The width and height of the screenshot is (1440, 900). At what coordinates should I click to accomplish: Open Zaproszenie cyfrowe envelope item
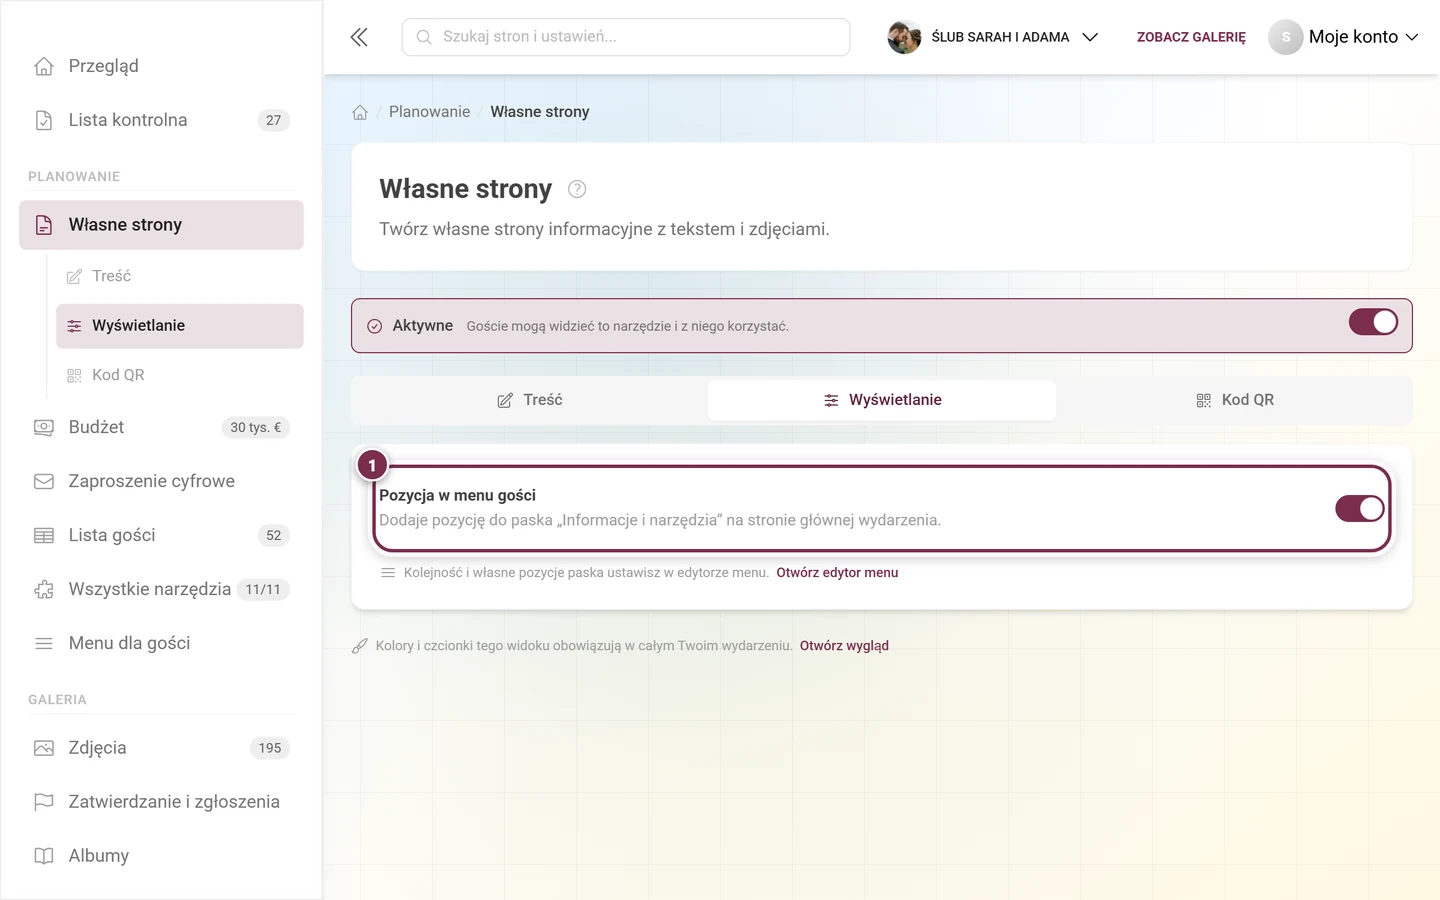click(161, 481)
